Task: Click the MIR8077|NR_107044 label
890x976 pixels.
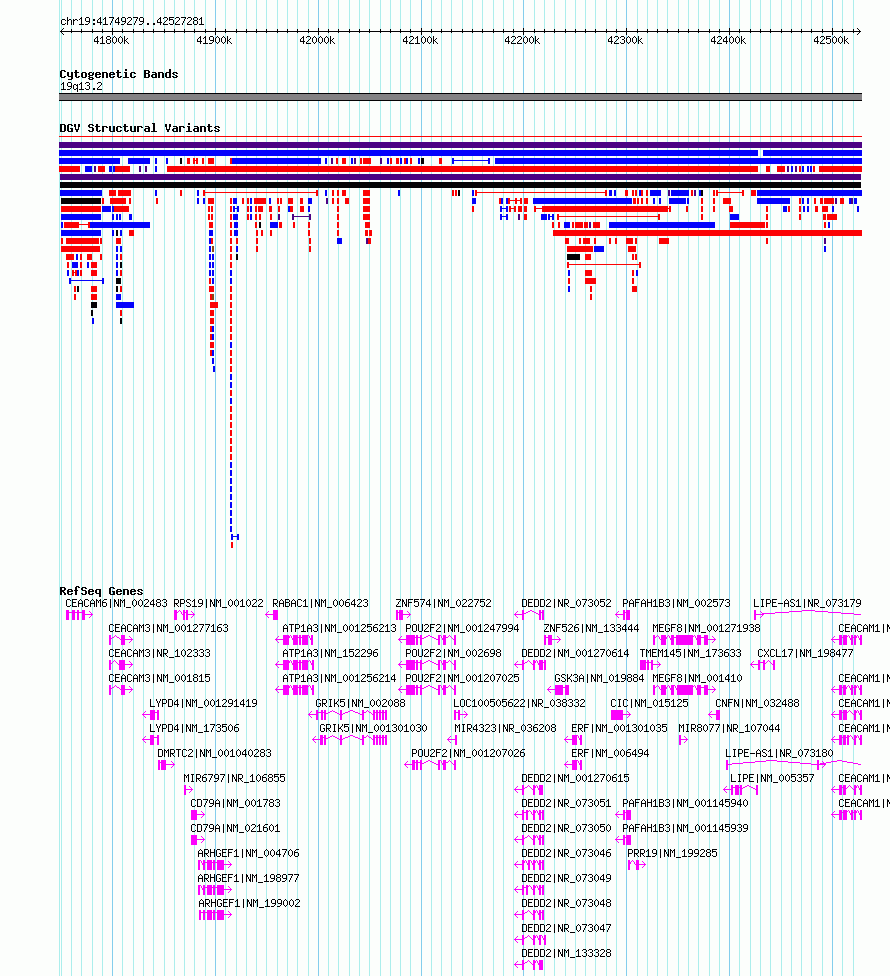Action: [x=729, y=728]
